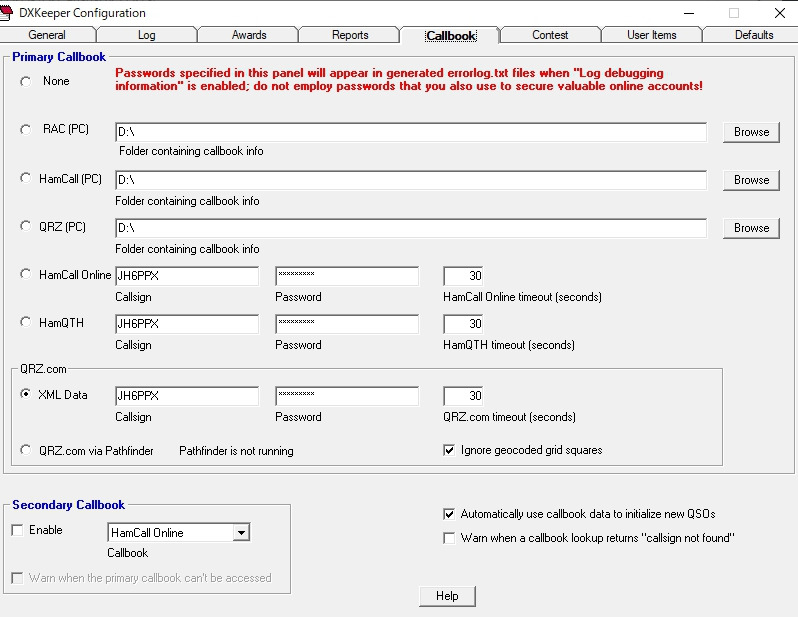Switch to the Awards tab
This screenshot has width=798, height=617.
pos(249,35)
